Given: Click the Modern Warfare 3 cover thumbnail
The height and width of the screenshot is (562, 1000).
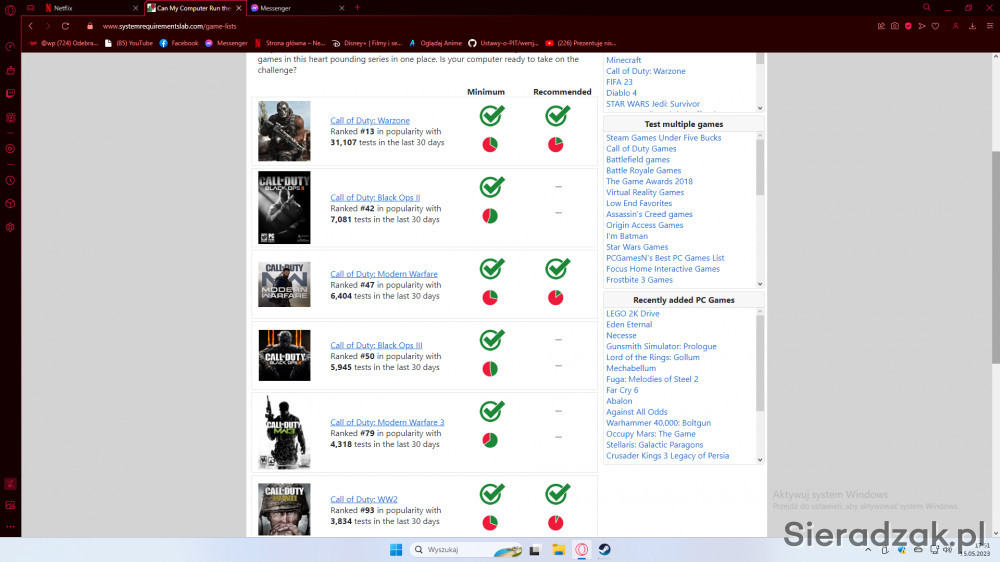Looking at the screenshot, I should (x=284, y=433).
